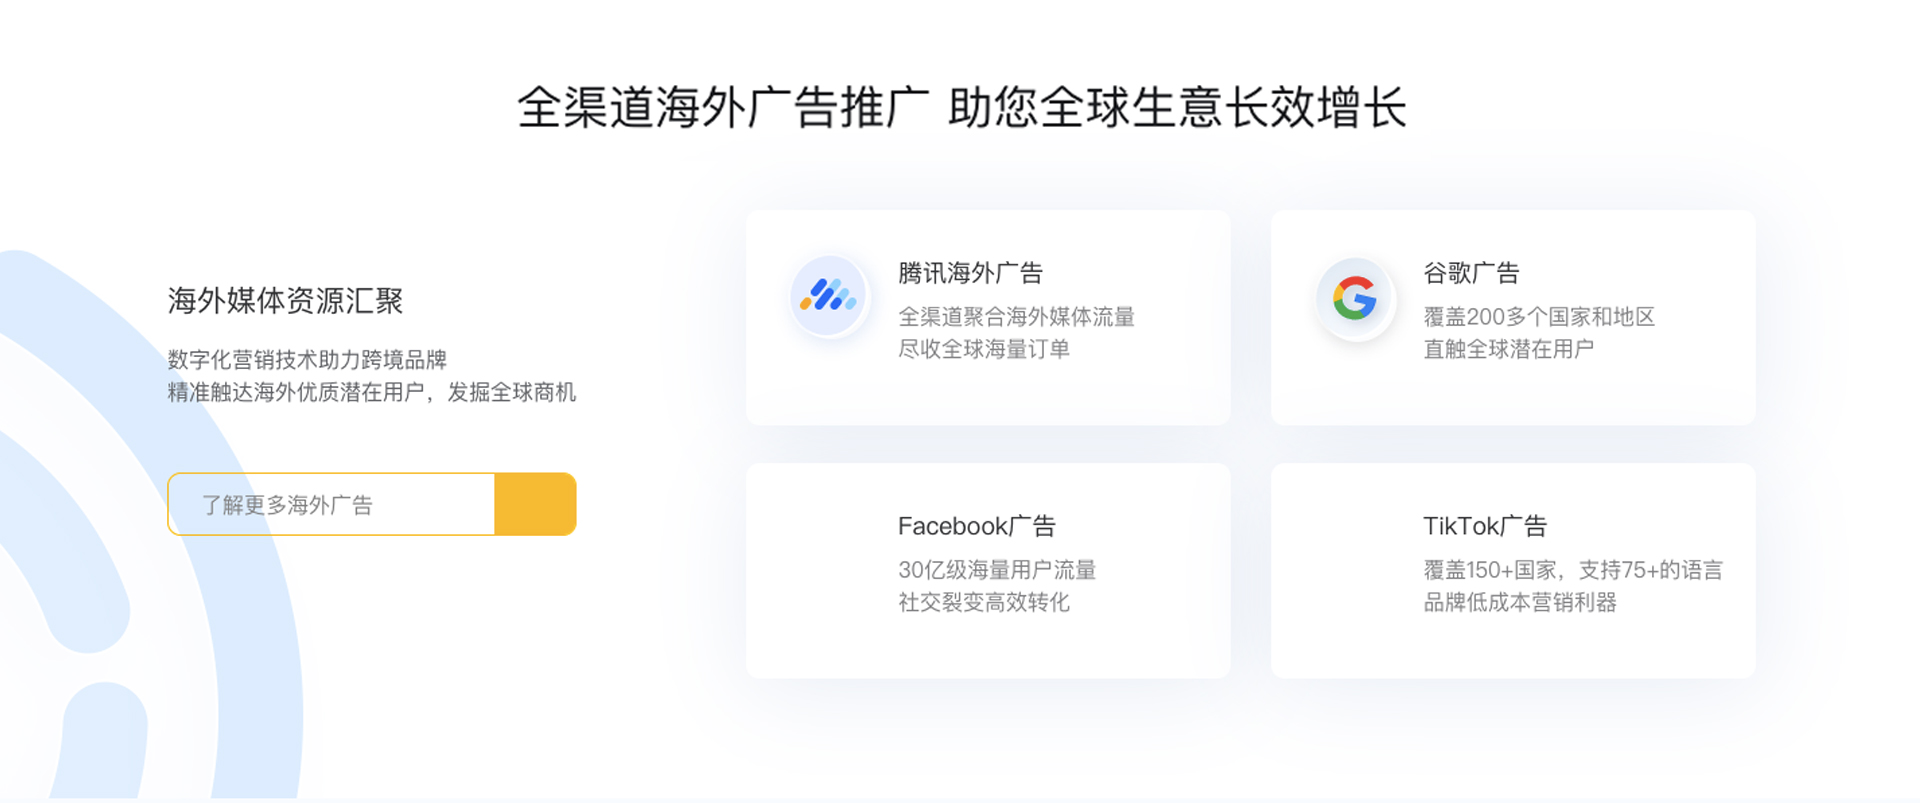Click the 覆盖200多个国家和地区 description line

pyautogui.click(x=1538, y=317)
